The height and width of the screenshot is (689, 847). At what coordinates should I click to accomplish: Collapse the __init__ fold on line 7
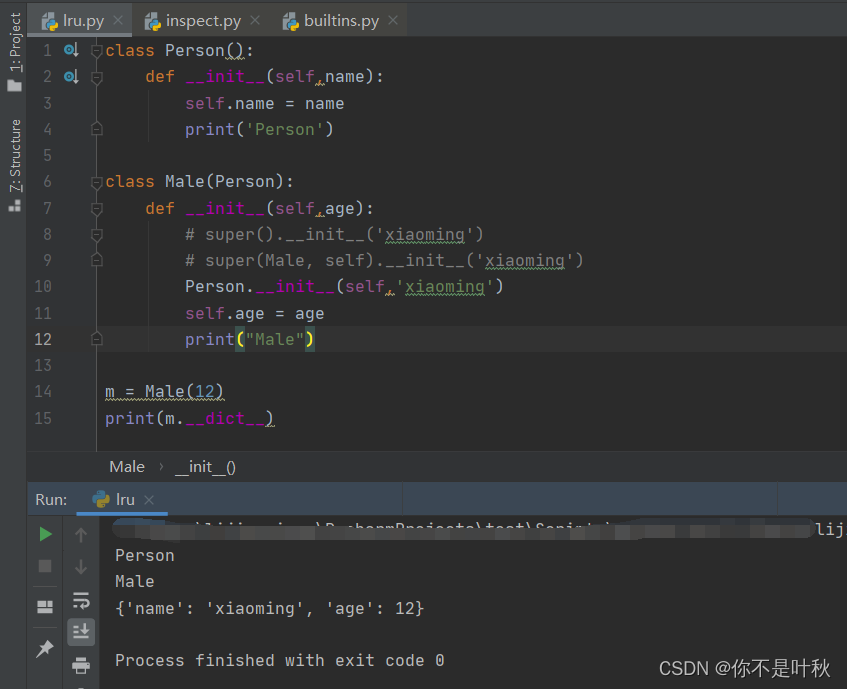coord(97,208)
